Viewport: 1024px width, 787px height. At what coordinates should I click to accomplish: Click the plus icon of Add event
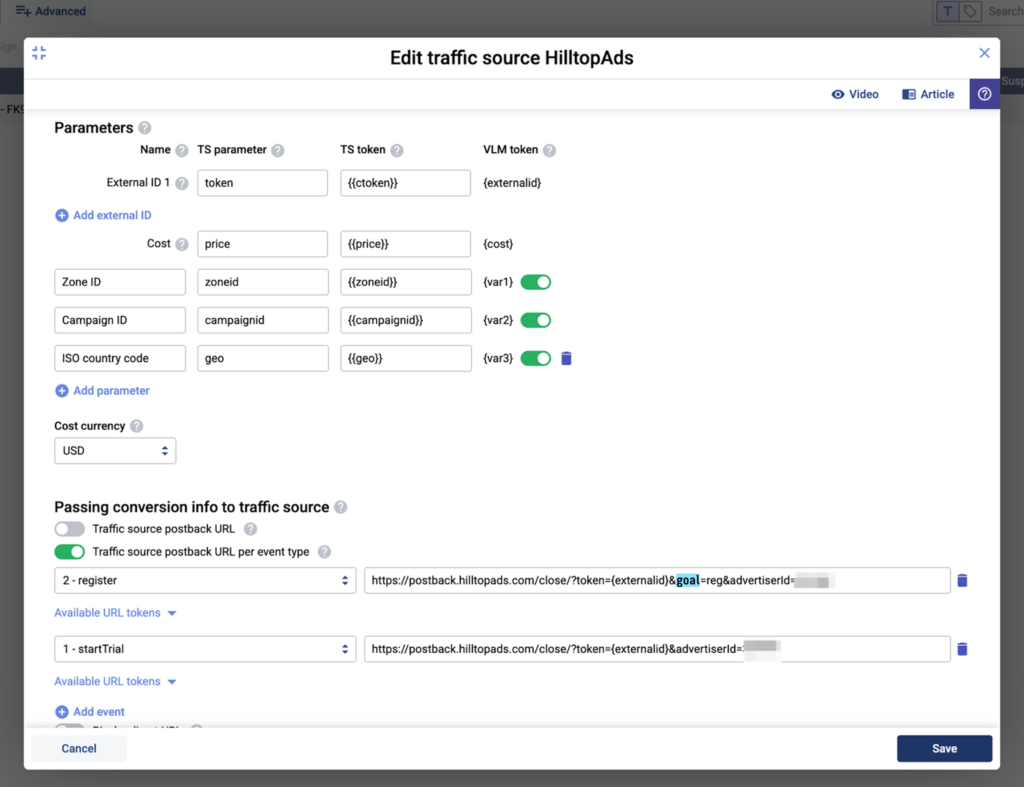coord(61,712)
